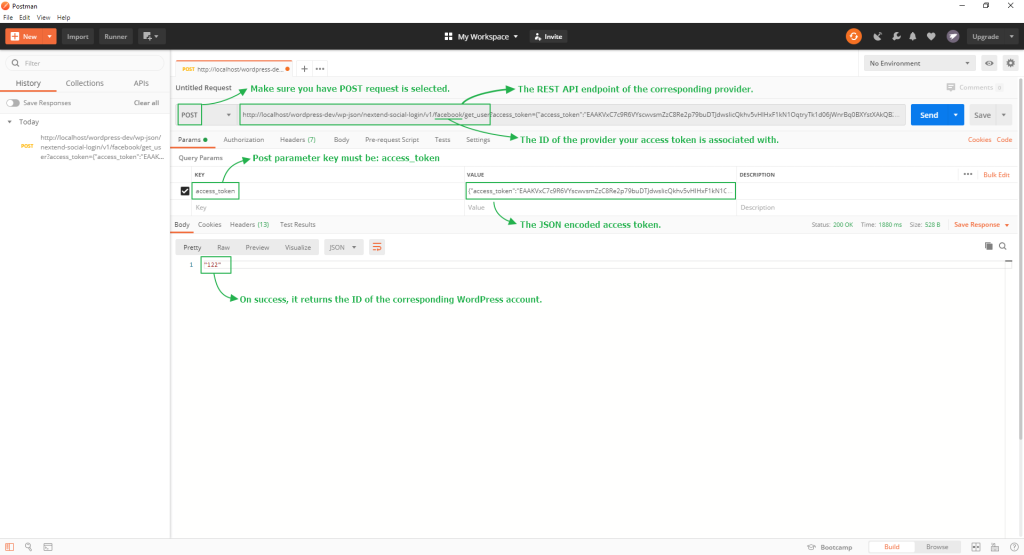
Task: Open the View menu
Action: tap(43, 18)
